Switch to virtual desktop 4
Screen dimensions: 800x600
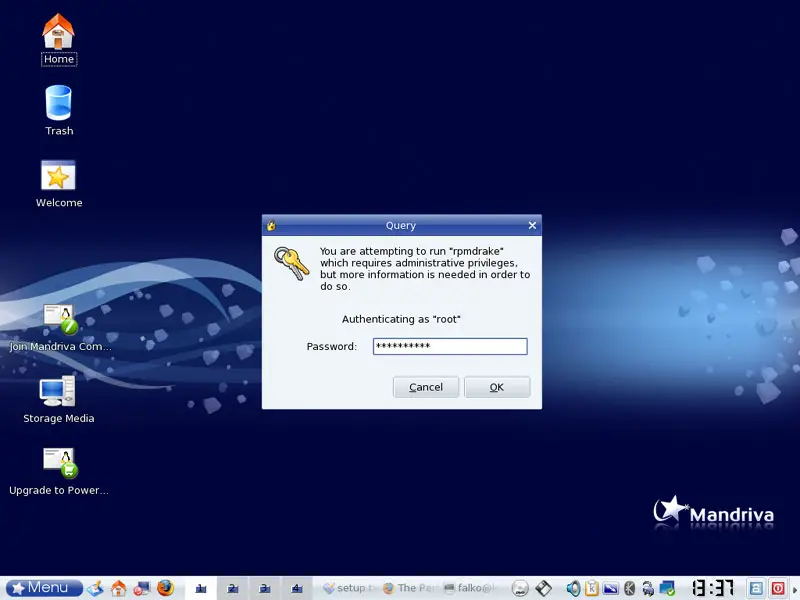[x=296, y=588]
